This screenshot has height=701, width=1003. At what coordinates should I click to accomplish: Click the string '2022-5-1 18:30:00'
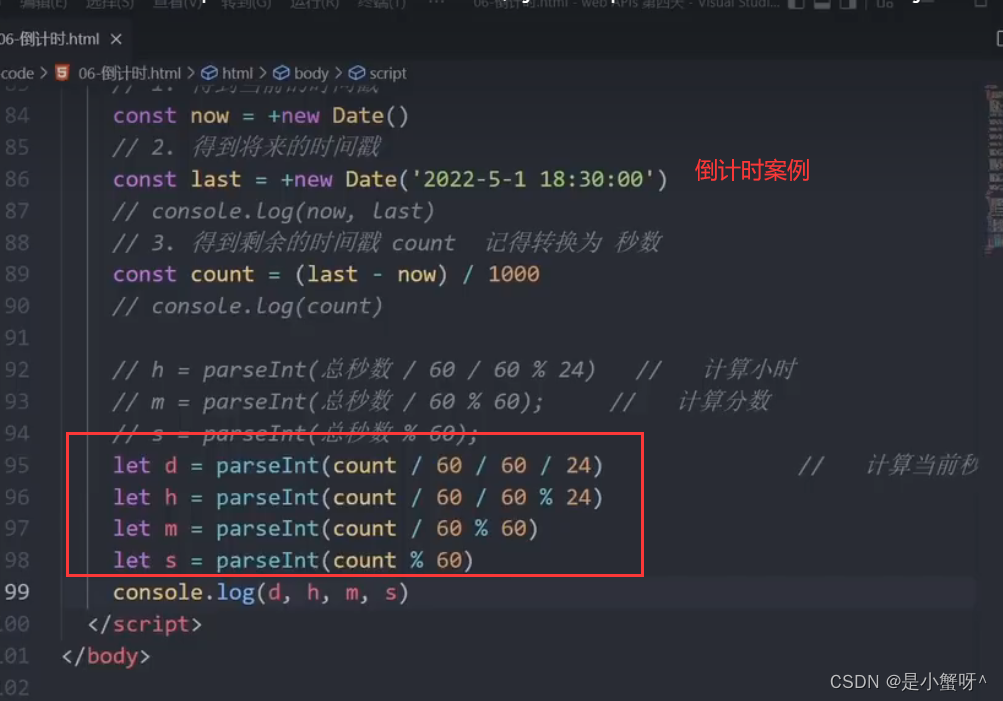(533, 179)
